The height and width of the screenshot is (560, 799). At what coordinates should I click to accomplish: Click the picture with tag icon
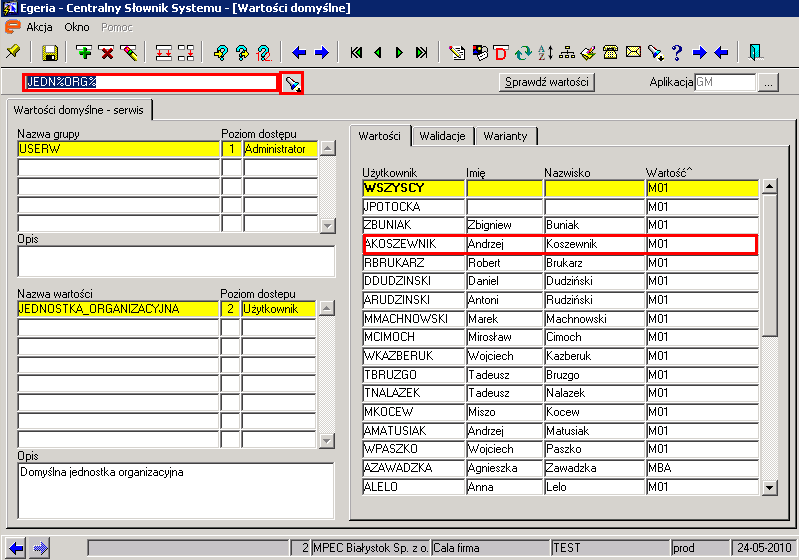coord(480,52)
